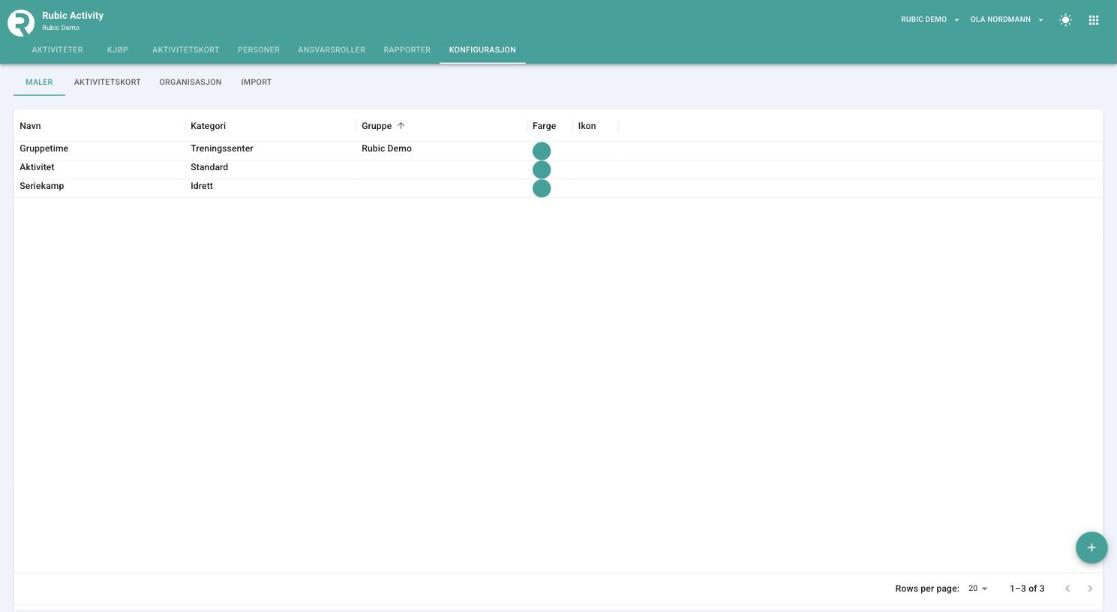Open the Personer menu tab

[x=259, y=50]
